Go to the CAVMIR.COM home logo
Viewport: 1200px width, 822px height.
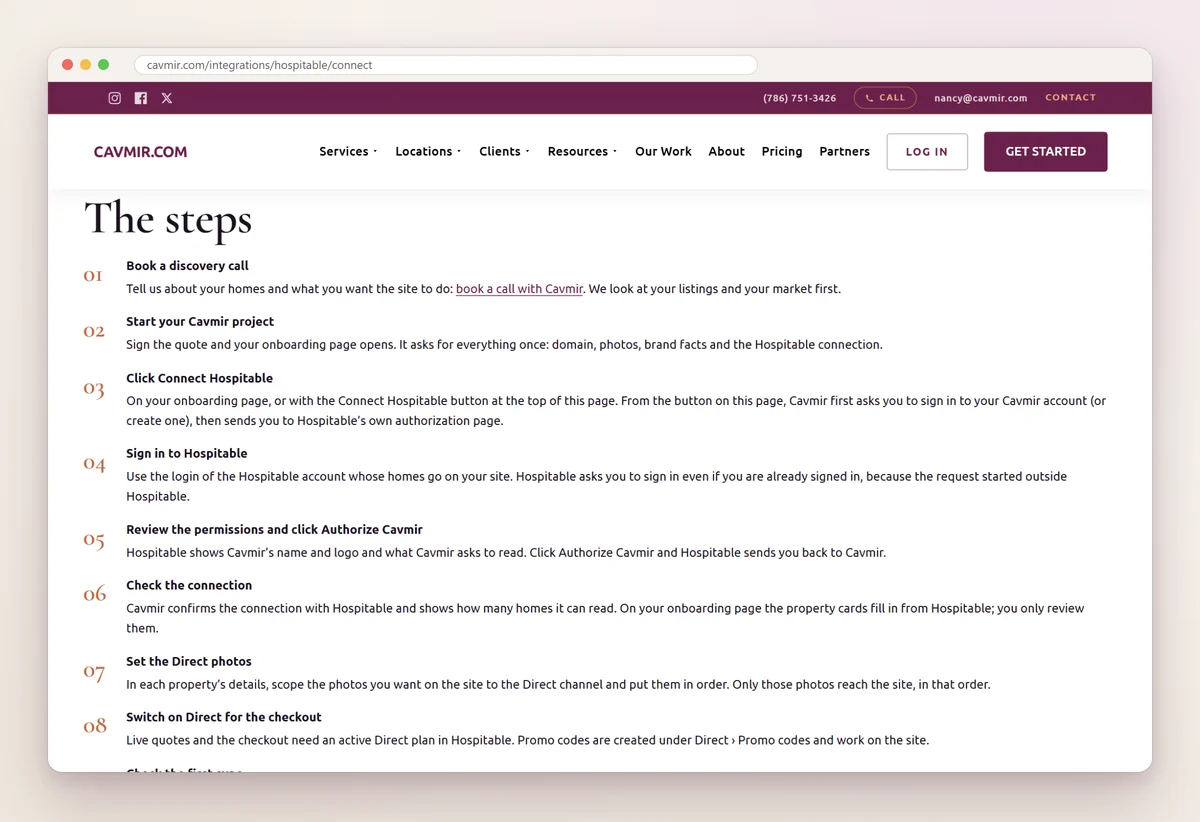click(141, 152)
